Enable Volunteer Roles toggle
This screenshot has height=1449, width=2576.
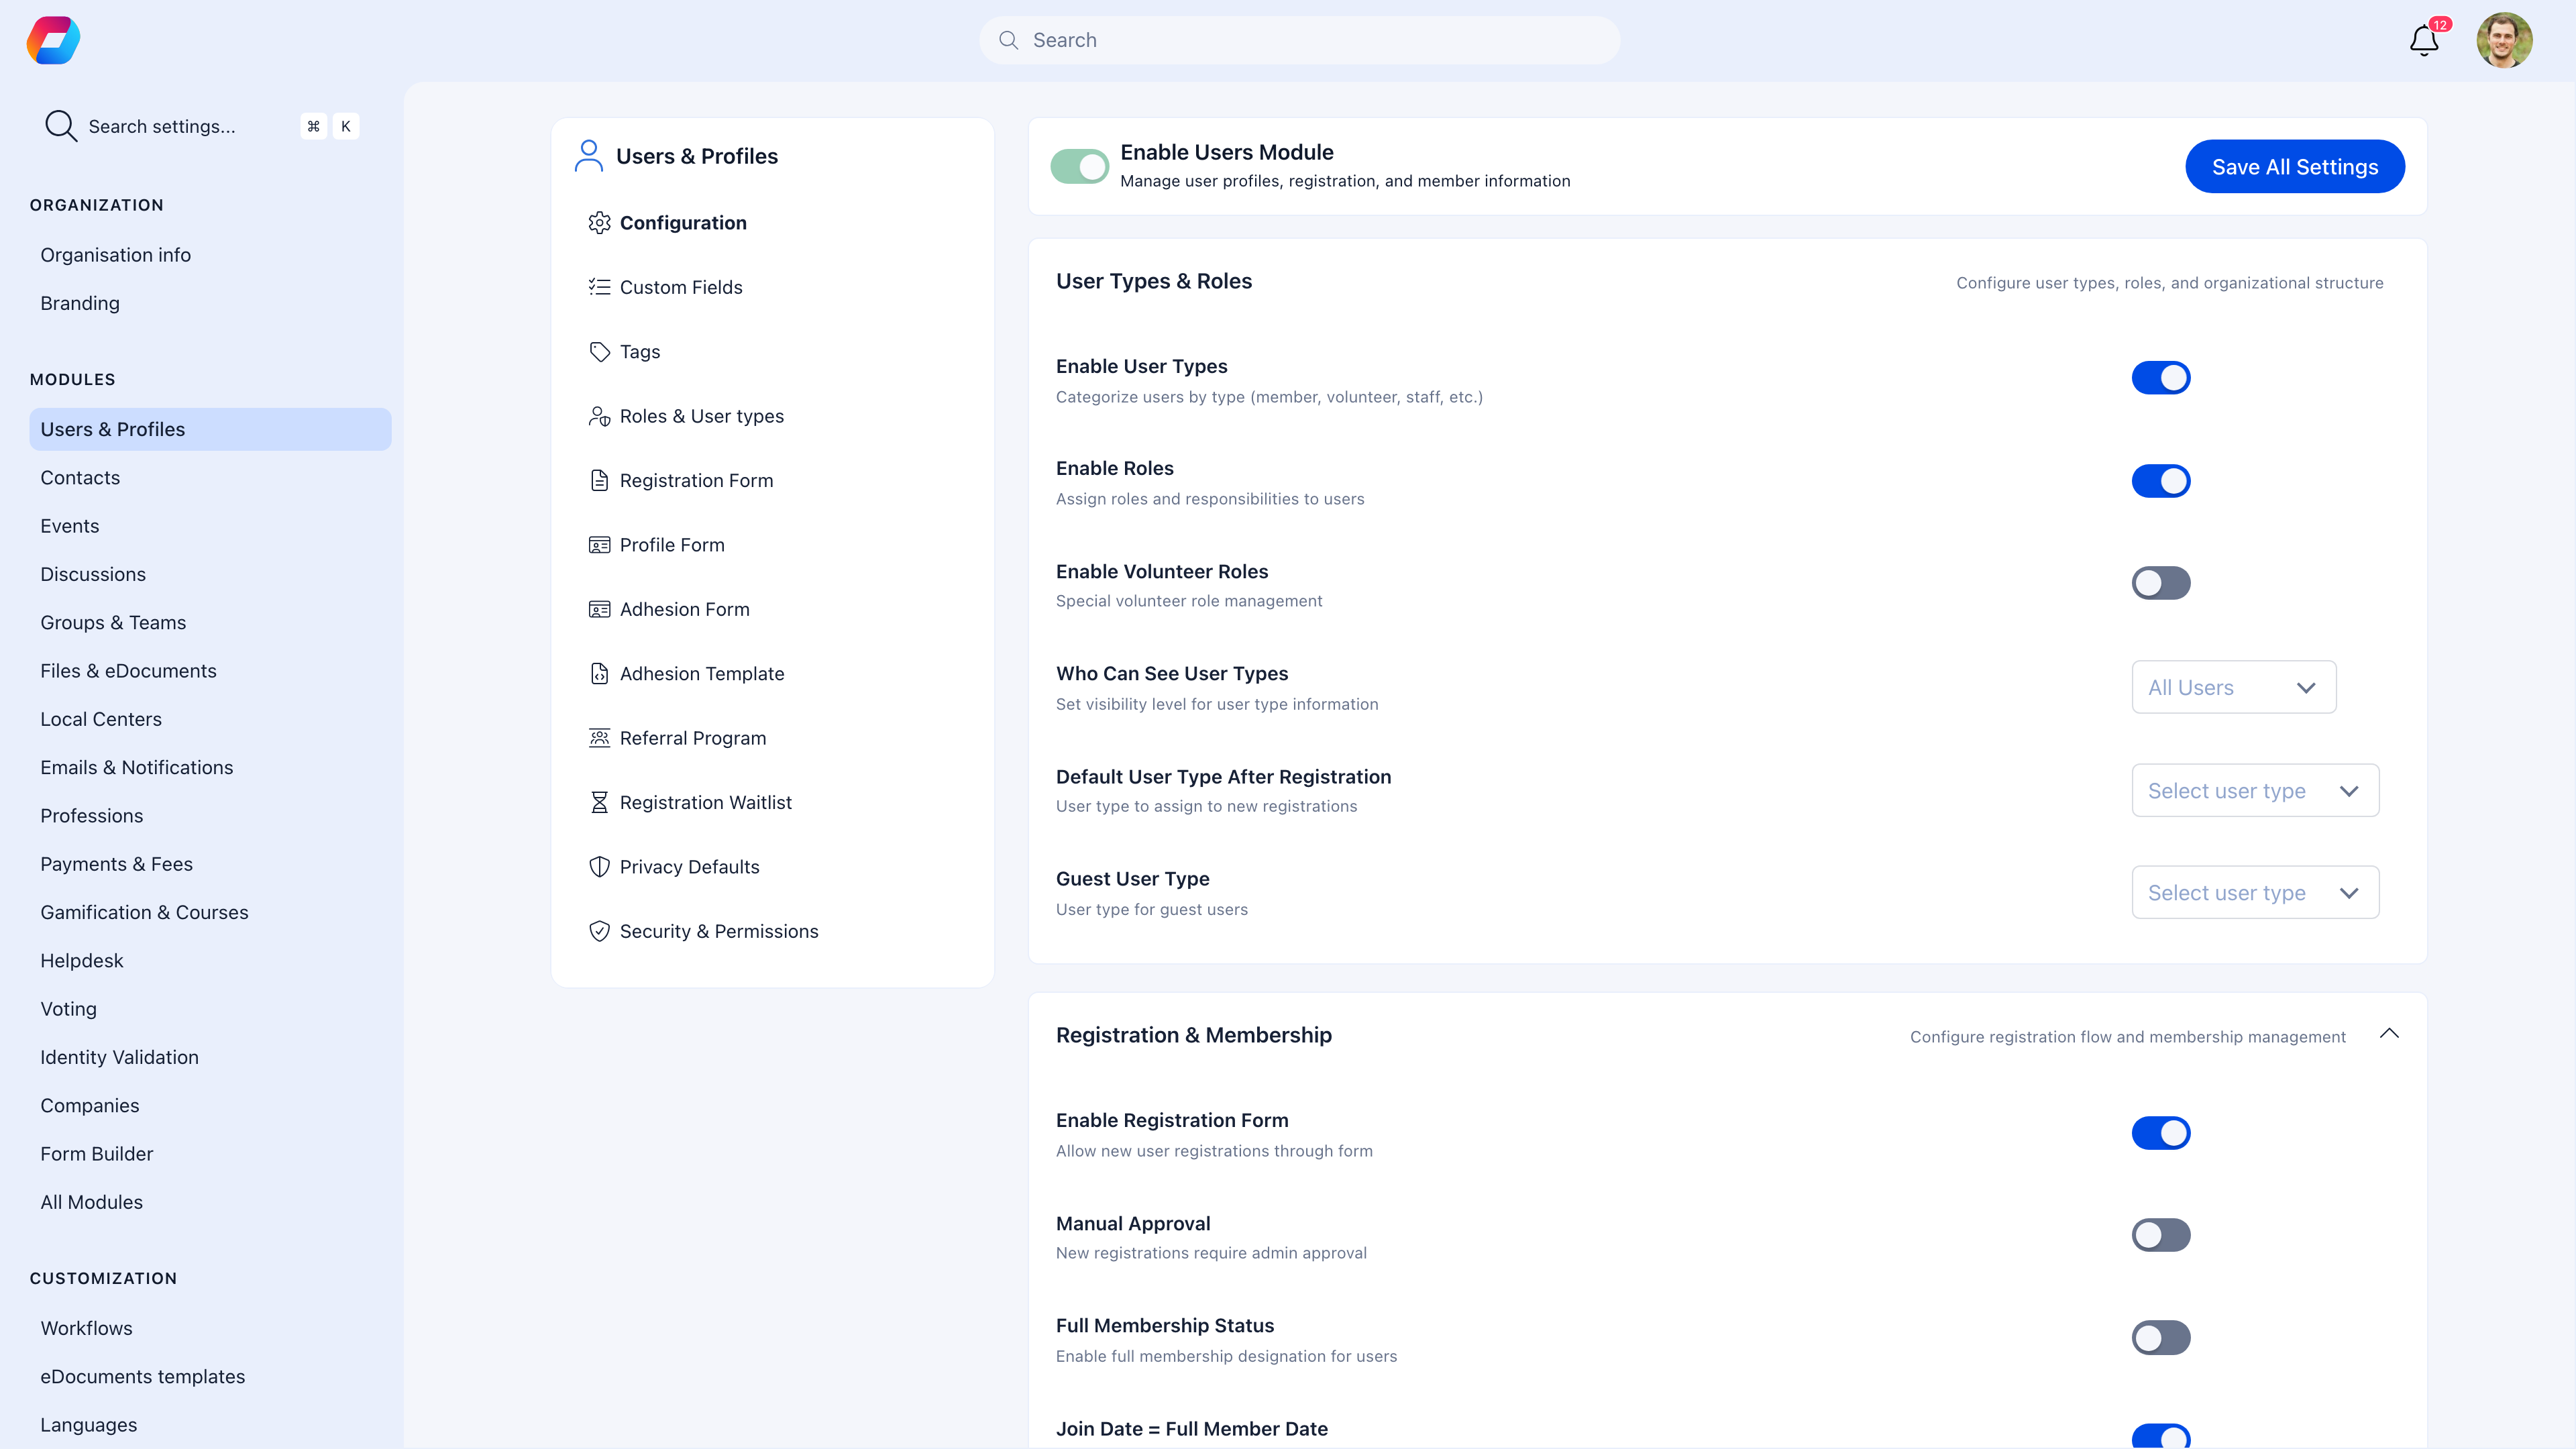pyautogui.click(x=2161, y=583)
